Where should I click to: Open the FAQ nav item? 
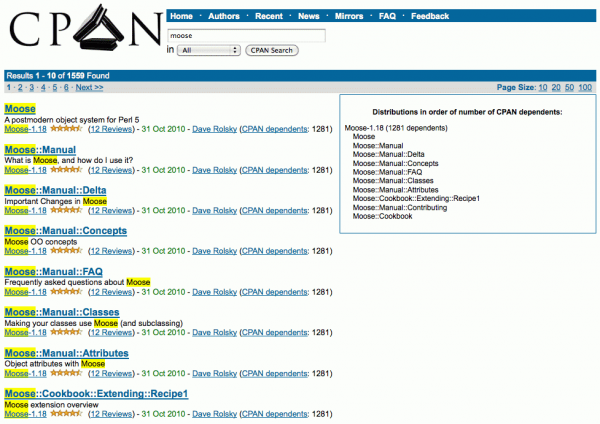tap(387, 16)
